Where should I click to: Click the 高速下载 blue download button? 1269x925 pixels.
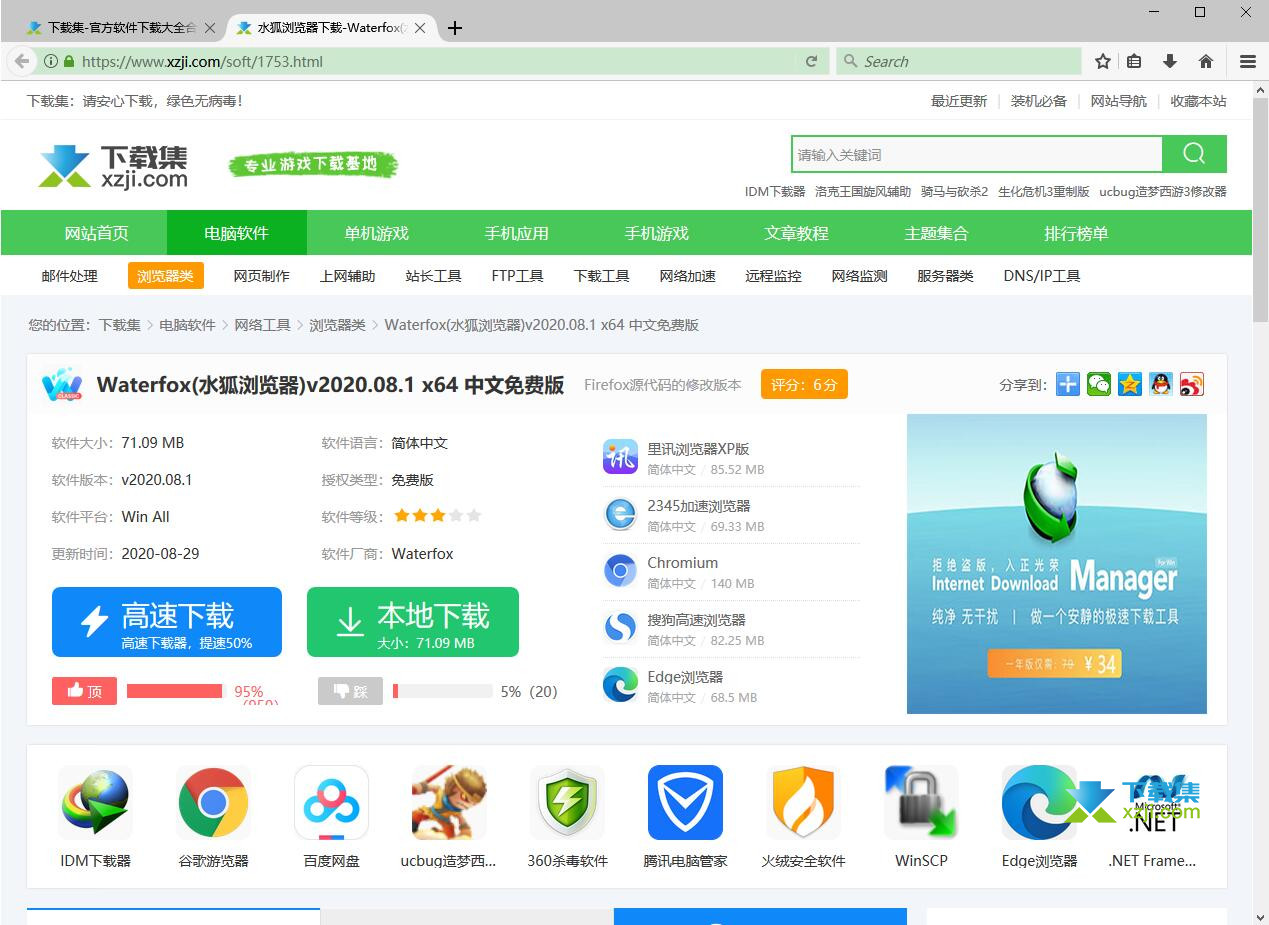click(x=167, y=622)
